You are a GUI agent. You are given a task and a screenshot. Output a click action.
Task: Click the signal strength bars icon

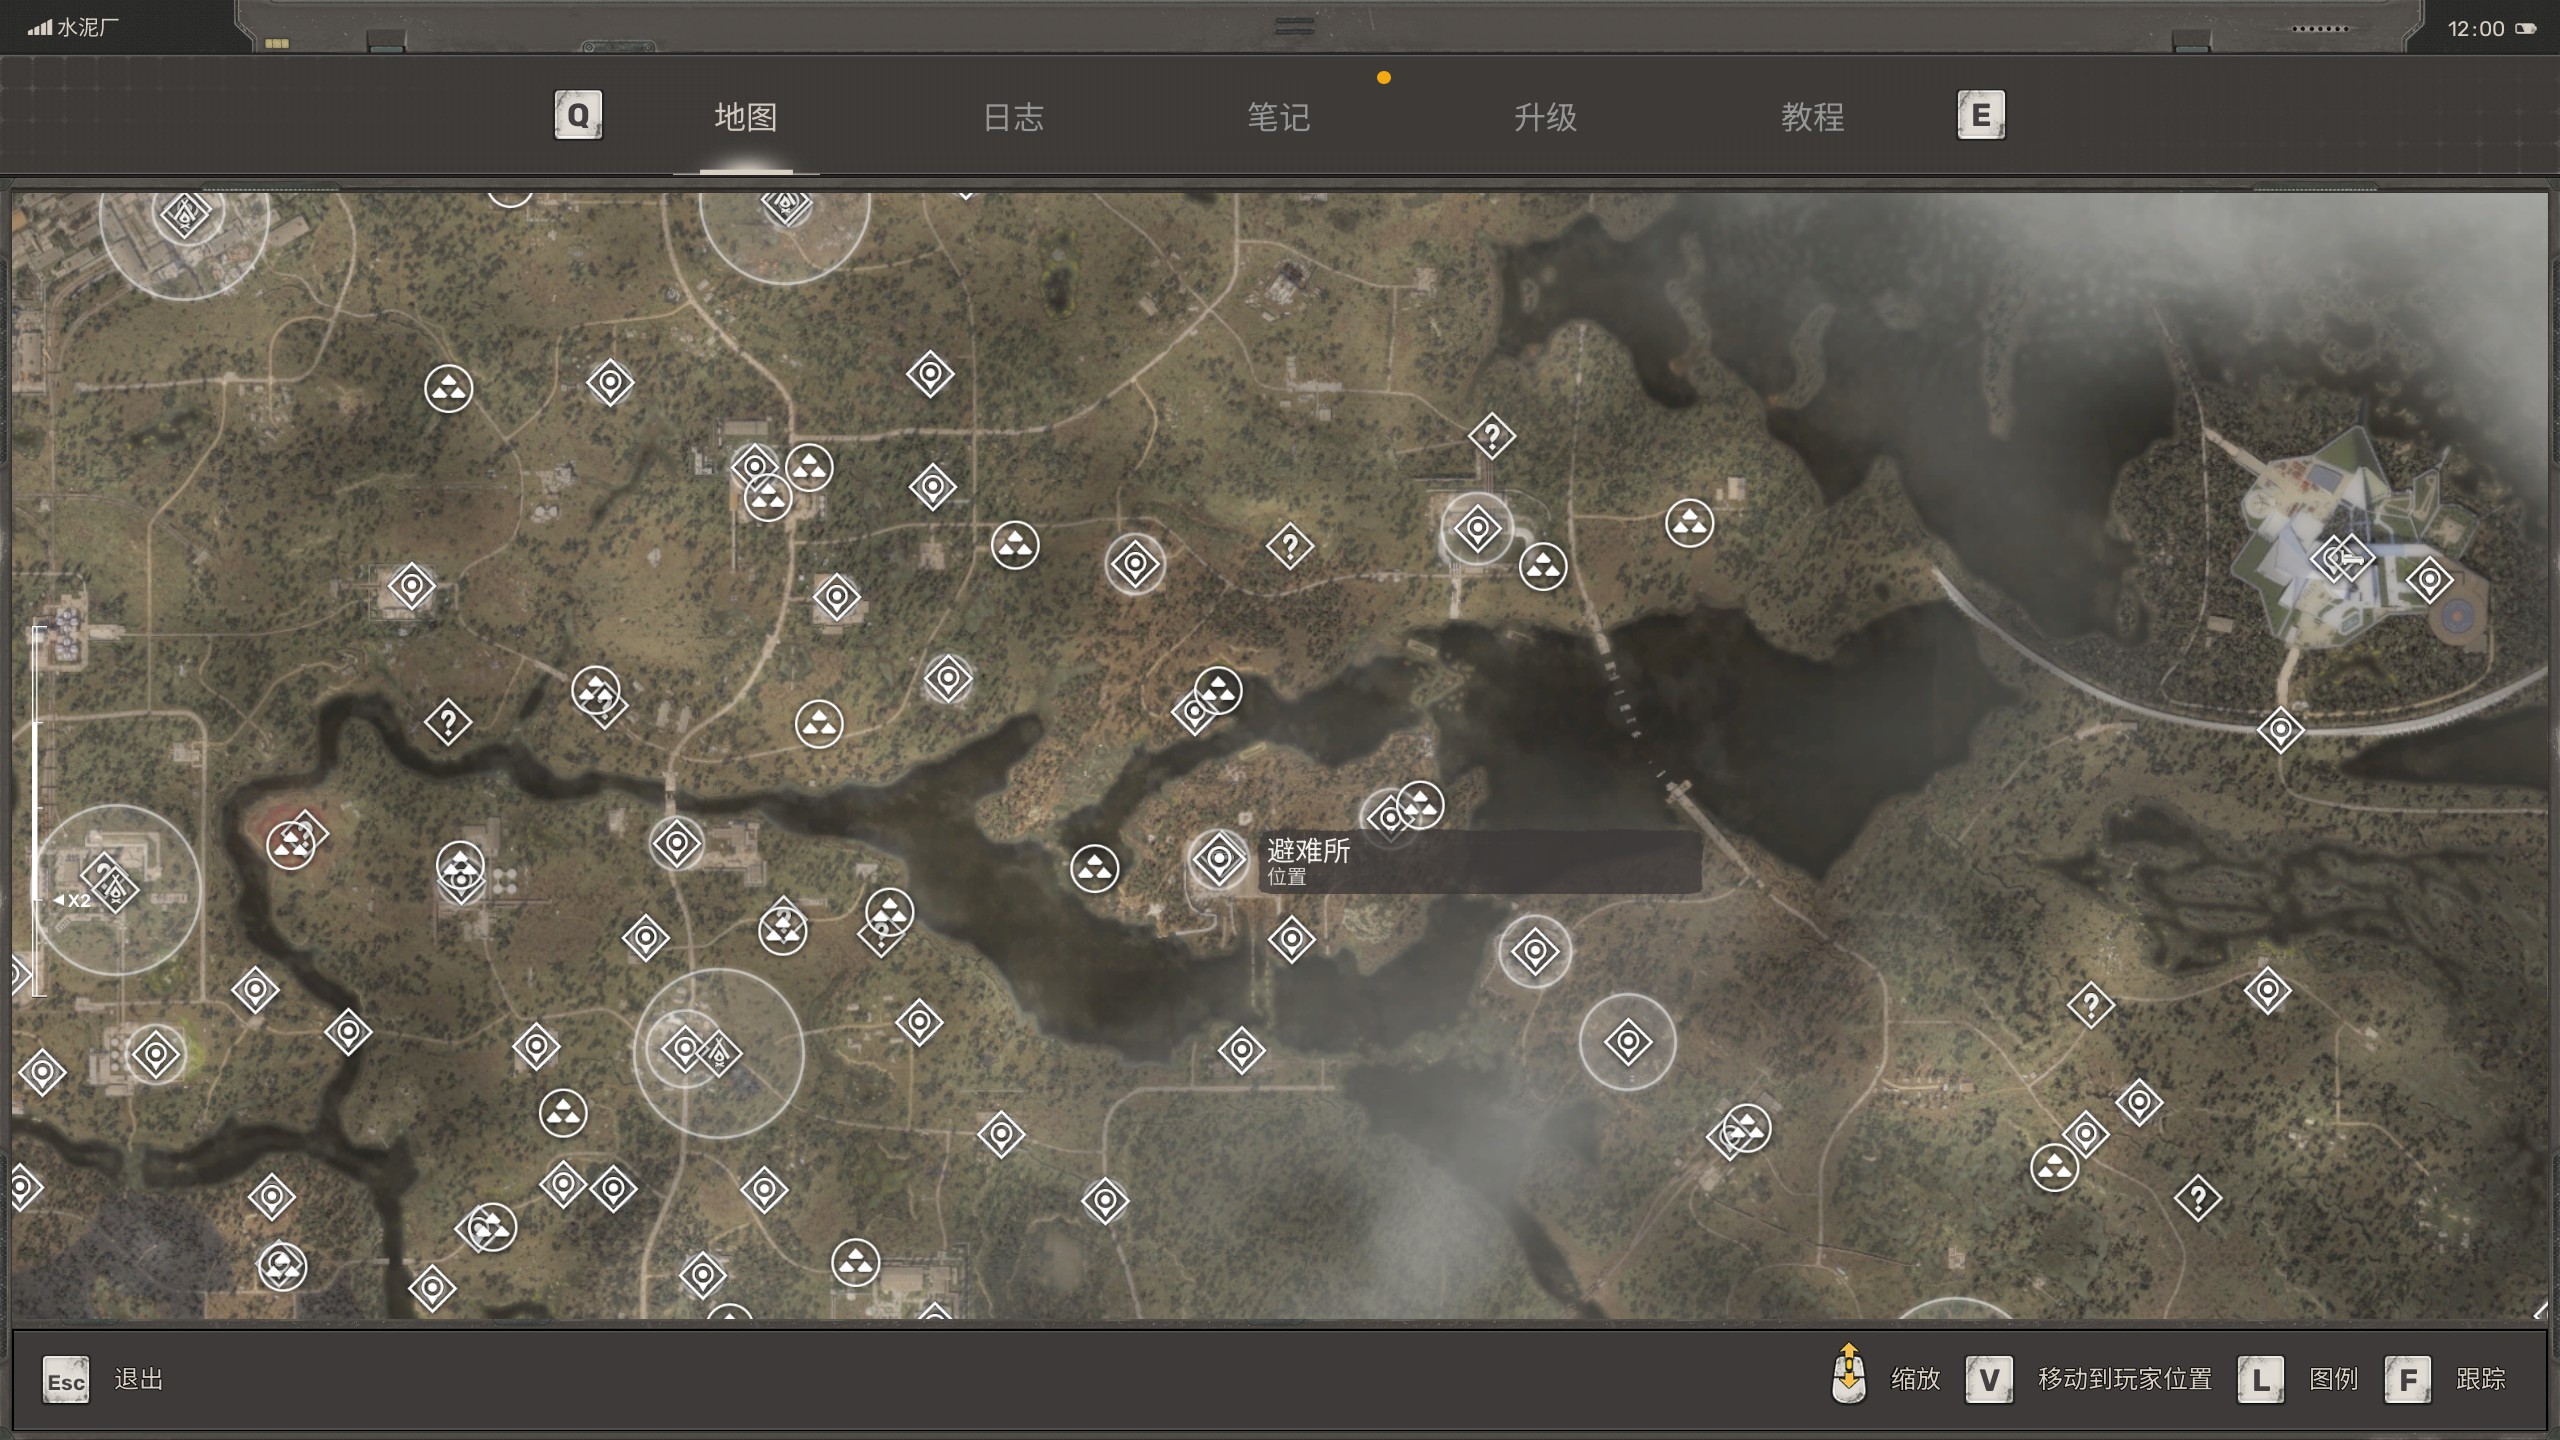39,28
